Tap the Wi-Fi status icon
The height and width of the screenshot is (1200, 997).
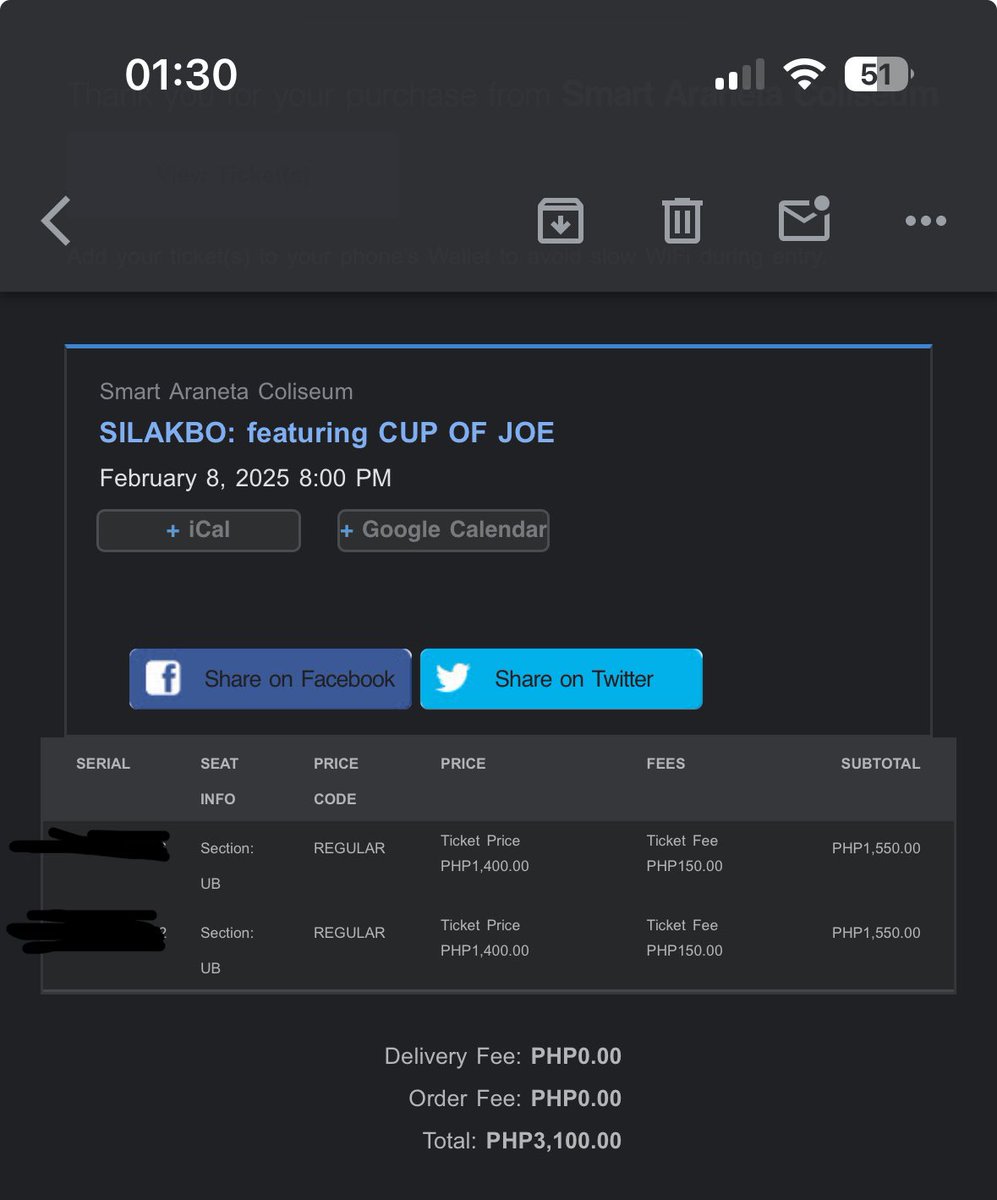[804, 74]
